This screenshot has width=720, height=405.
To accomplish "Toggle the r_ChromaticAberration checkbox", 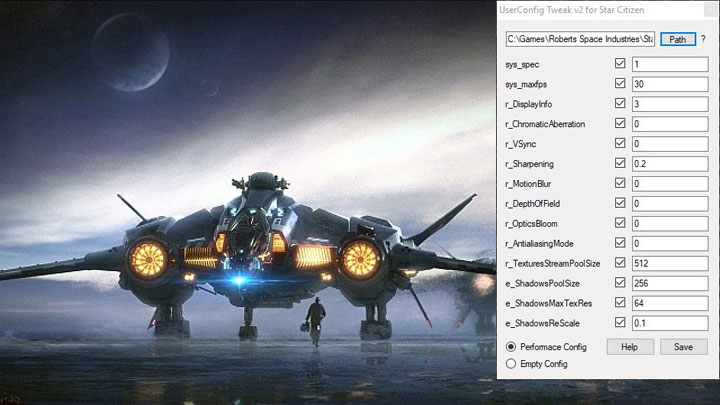I will coord(620,123).
